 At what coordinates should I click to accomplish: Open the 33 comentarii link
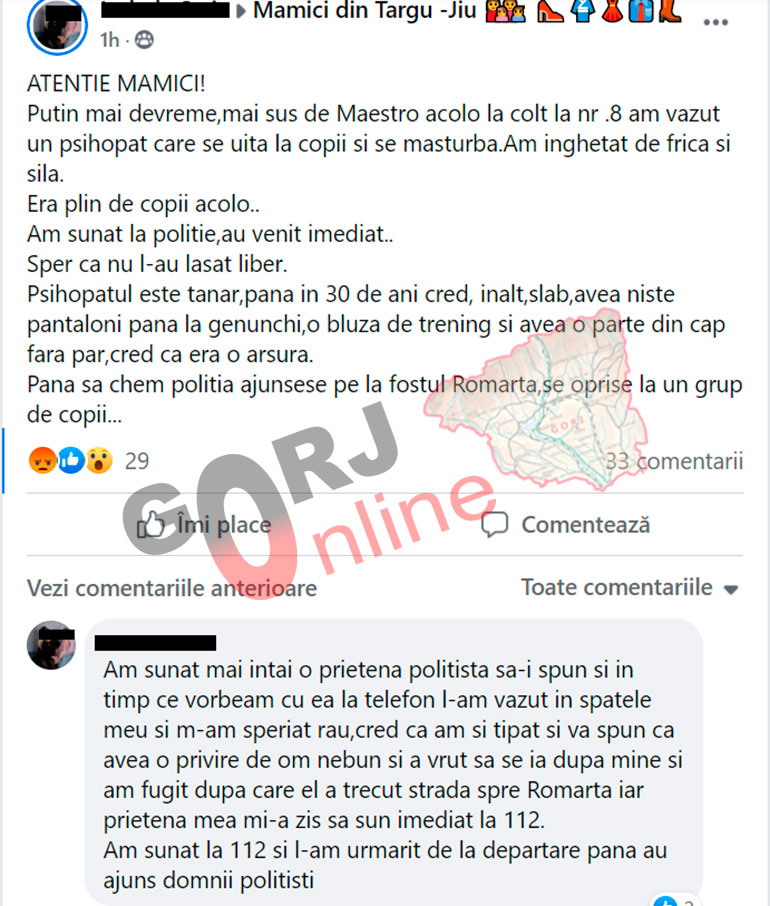click(674, 461)
